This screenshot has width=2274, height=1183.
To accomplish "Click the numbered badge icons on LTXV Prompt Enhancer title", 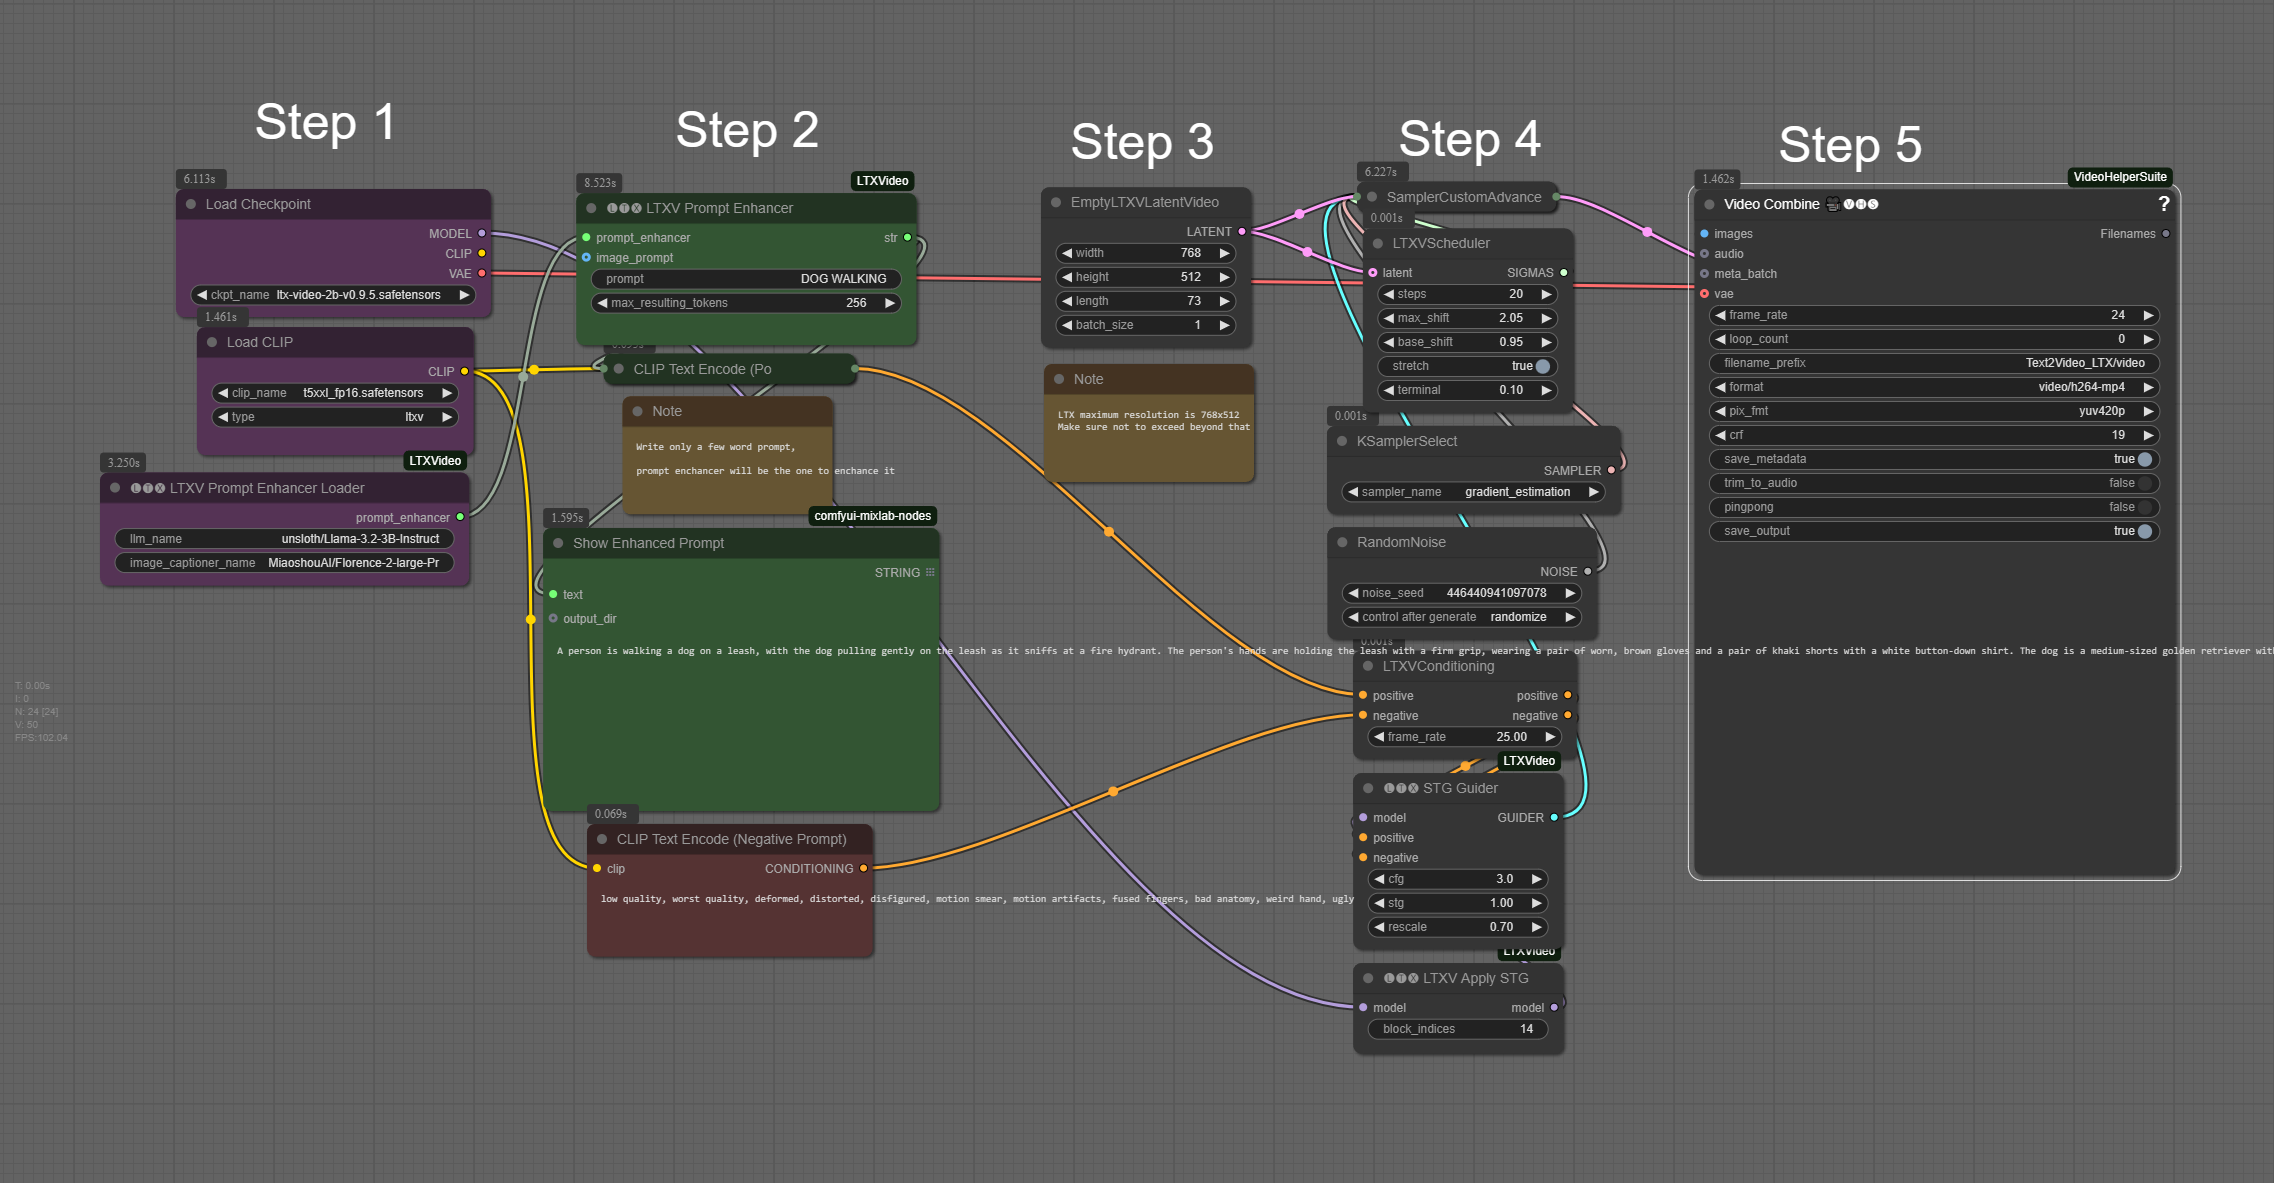I will [622, 208].
